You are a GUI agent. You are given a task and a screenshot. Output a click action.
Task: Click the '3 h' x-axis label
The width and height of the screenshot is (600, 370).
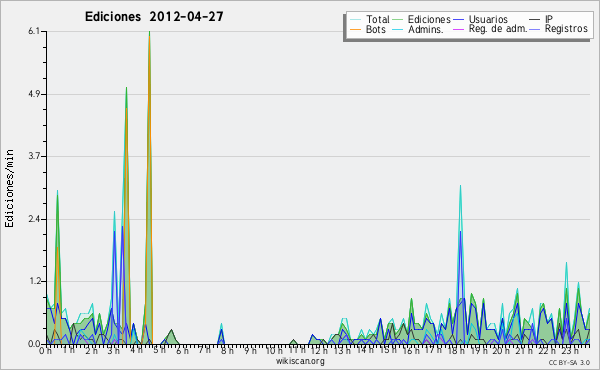pyautogui.click(x=114, y=351)
